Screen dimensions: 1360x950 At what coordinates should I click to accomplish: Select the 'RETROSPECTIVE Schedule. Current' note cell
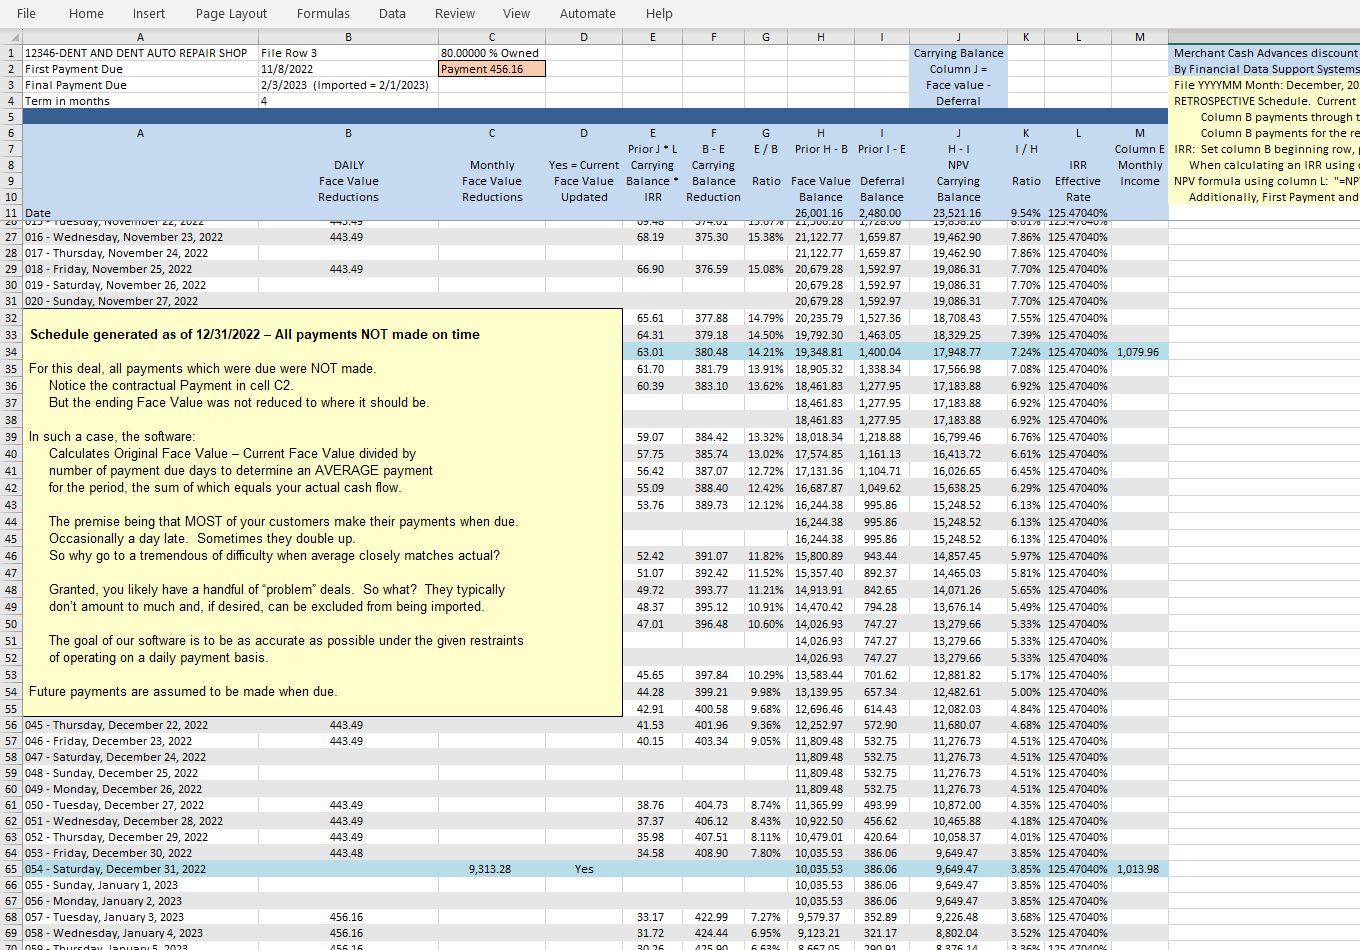coord(1265,101)
